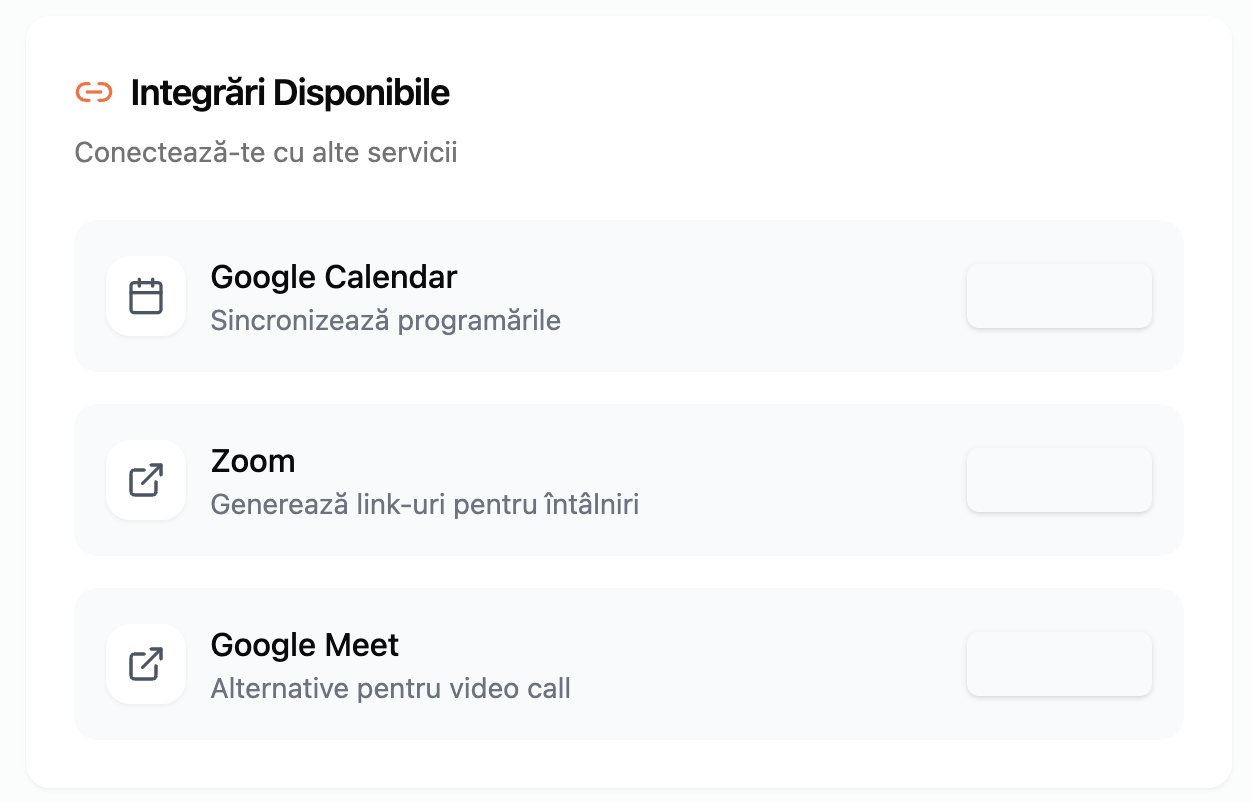Click the Conectează-te cu alte servicii subtitle
This screenshot has width=1252, height=802.
(x=265, y=152)
